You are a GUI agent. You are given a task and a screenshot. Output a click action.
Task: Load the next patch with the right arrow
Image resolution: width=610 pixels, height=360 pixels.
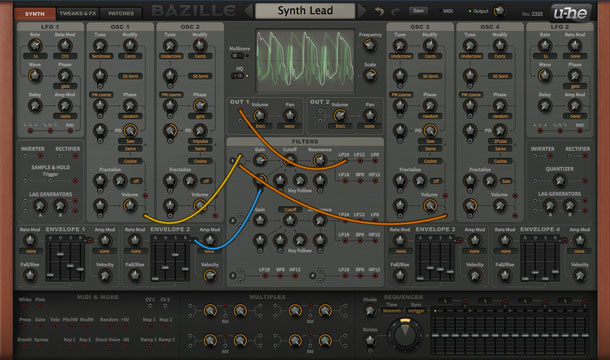362,11
